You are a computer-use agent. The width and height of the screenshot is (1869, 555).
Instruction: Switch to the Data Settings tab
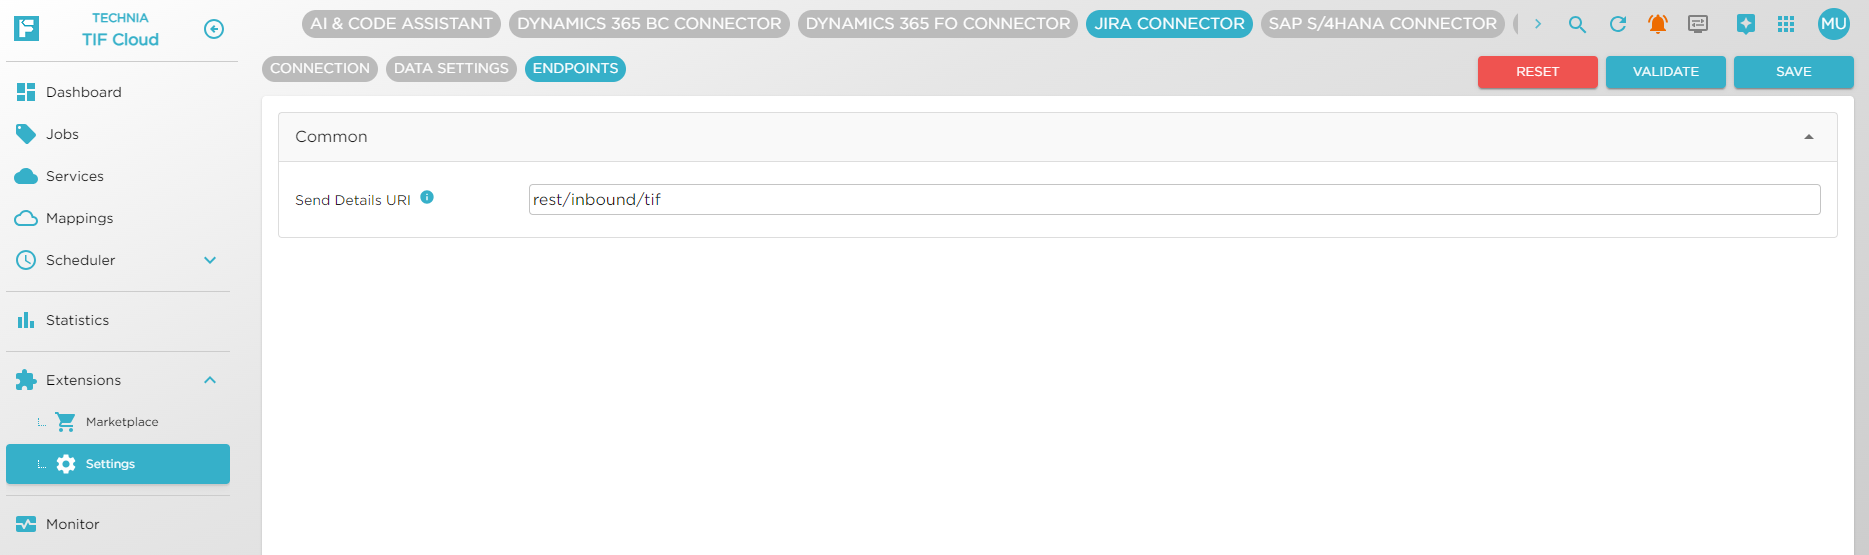click(451, 69)
